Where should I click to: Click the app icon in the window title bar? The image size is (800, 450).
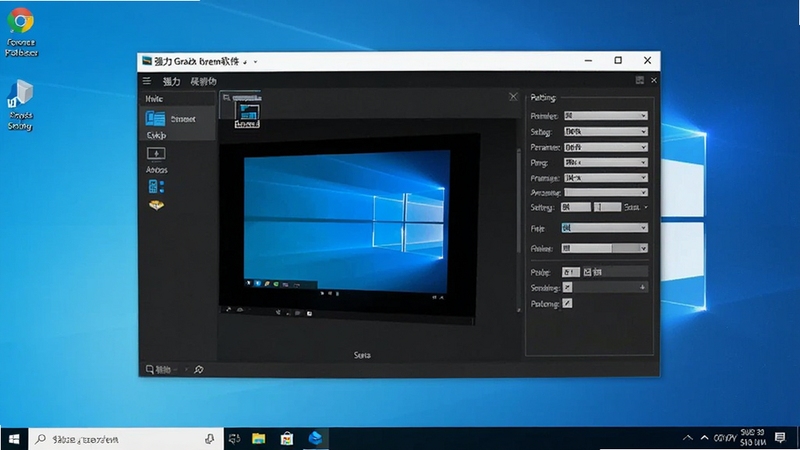click(x=147, y=61)
